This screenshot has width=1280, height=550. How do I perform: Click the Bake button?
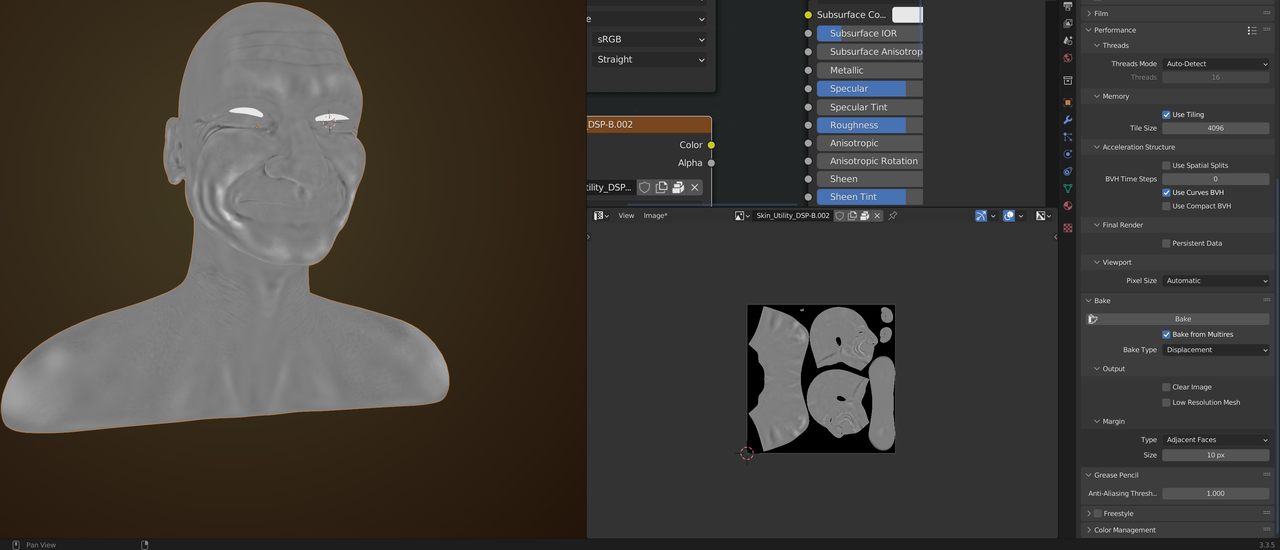click(x=1183, y=319)
